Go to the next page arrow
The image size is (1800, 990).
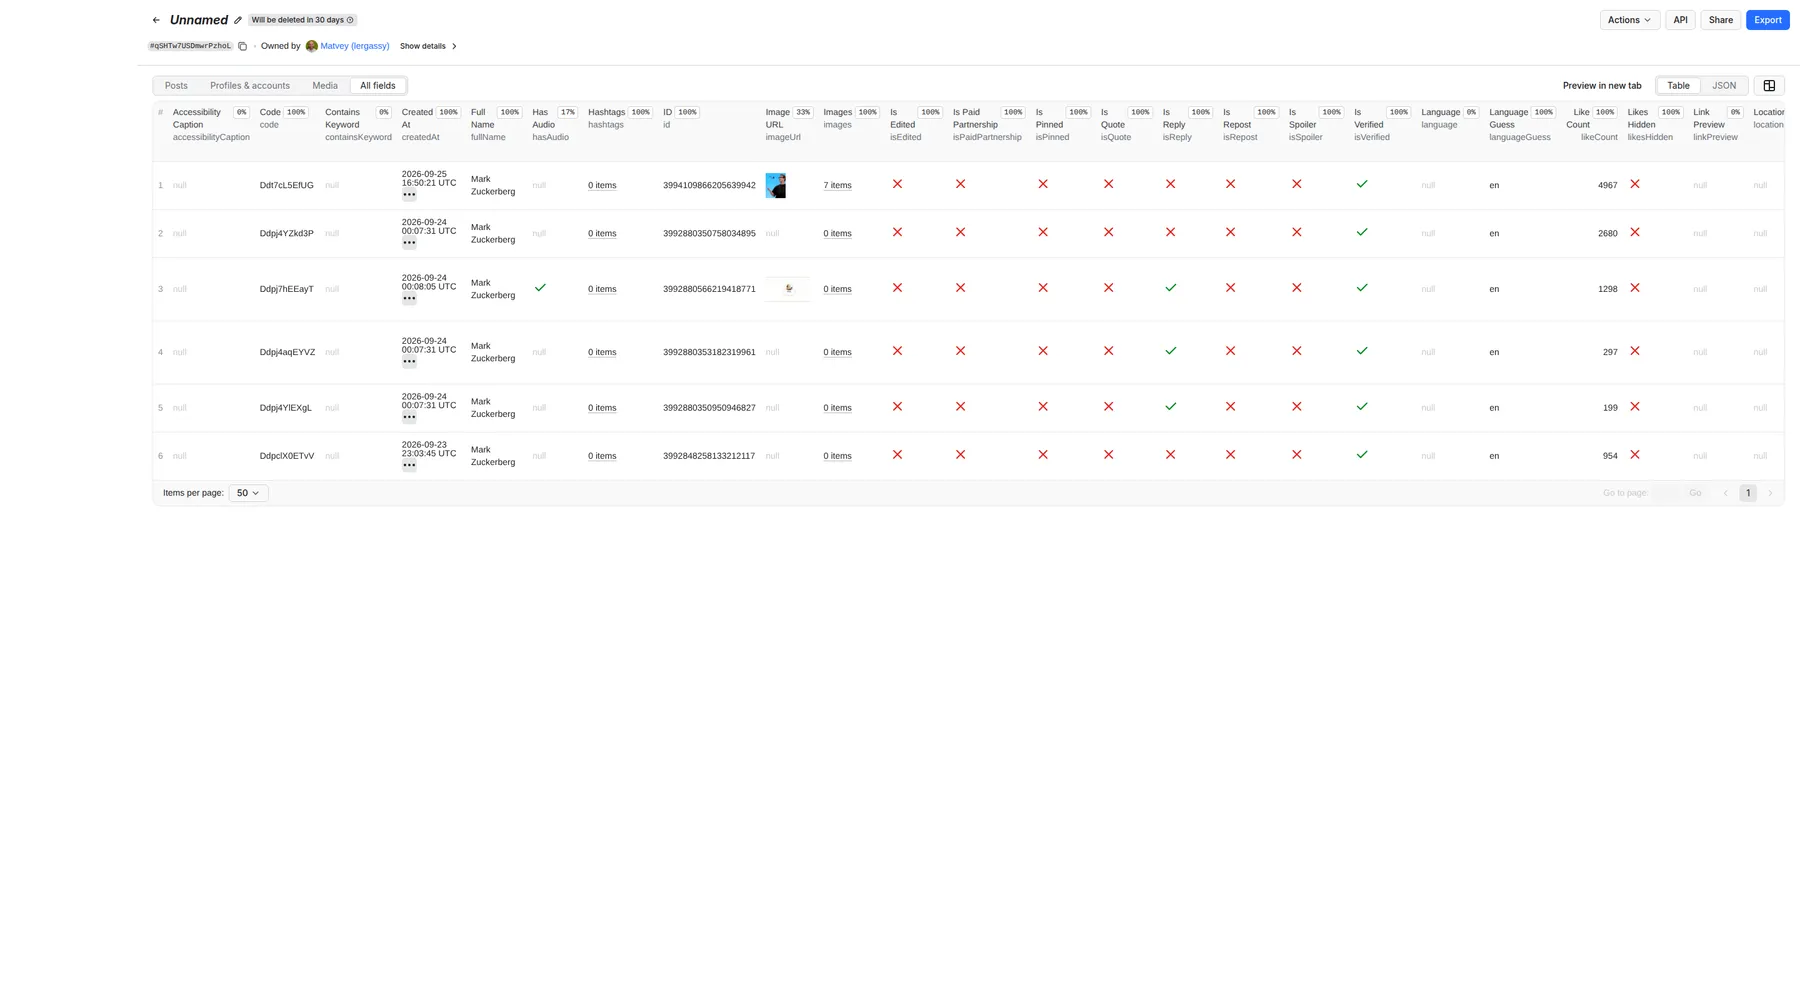coord(1770,493)
